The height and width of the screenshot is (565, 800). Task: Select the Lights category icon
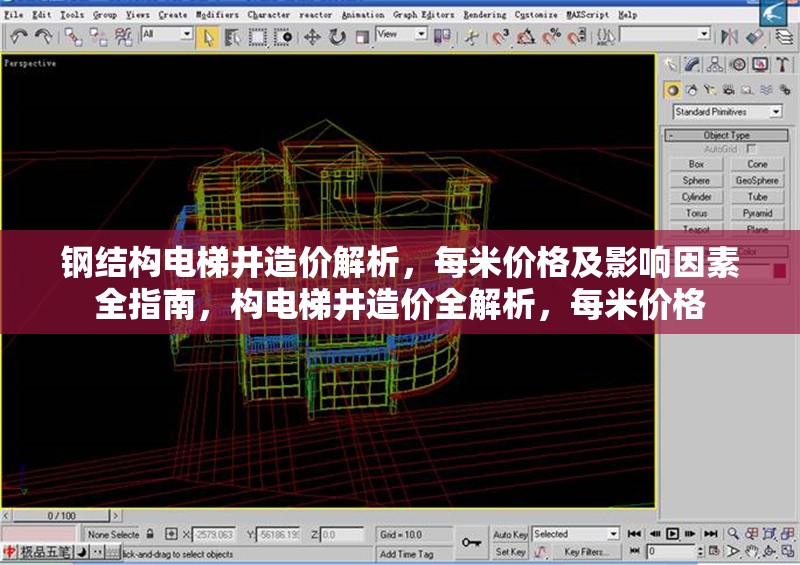[710, 90]
